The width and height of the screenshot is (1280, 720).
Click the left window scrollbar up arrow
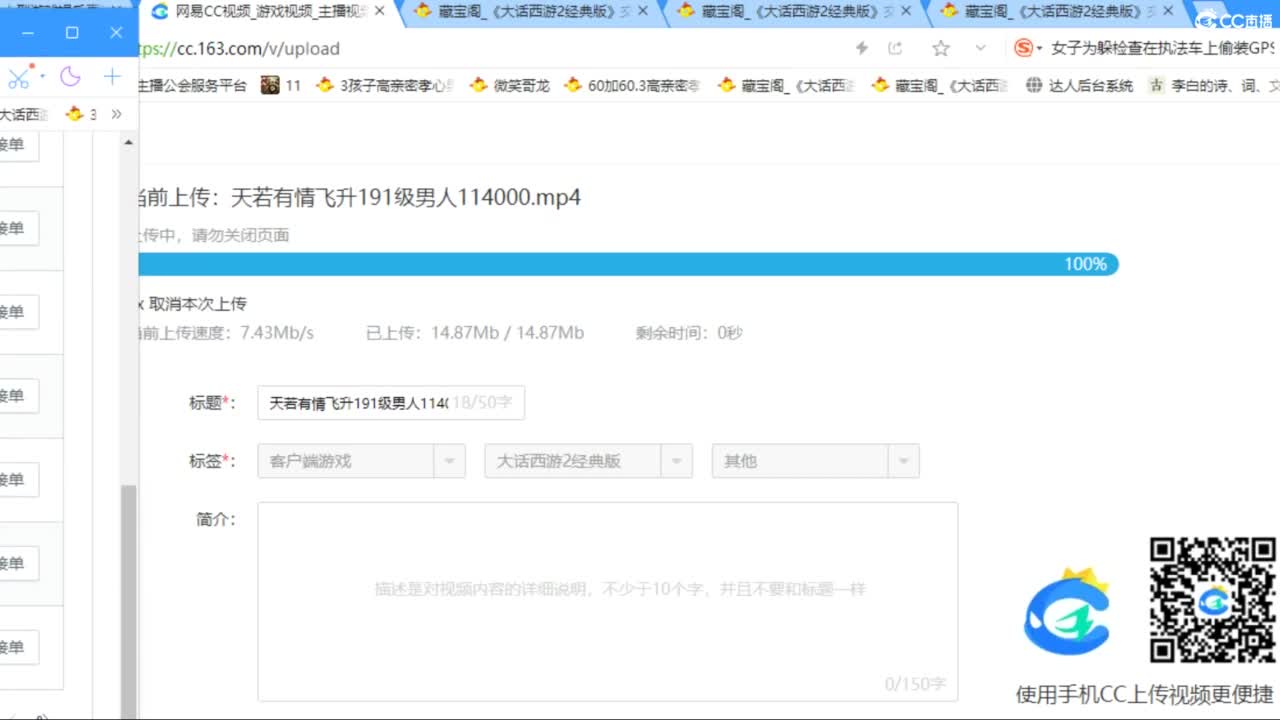(x=128, y=143)
